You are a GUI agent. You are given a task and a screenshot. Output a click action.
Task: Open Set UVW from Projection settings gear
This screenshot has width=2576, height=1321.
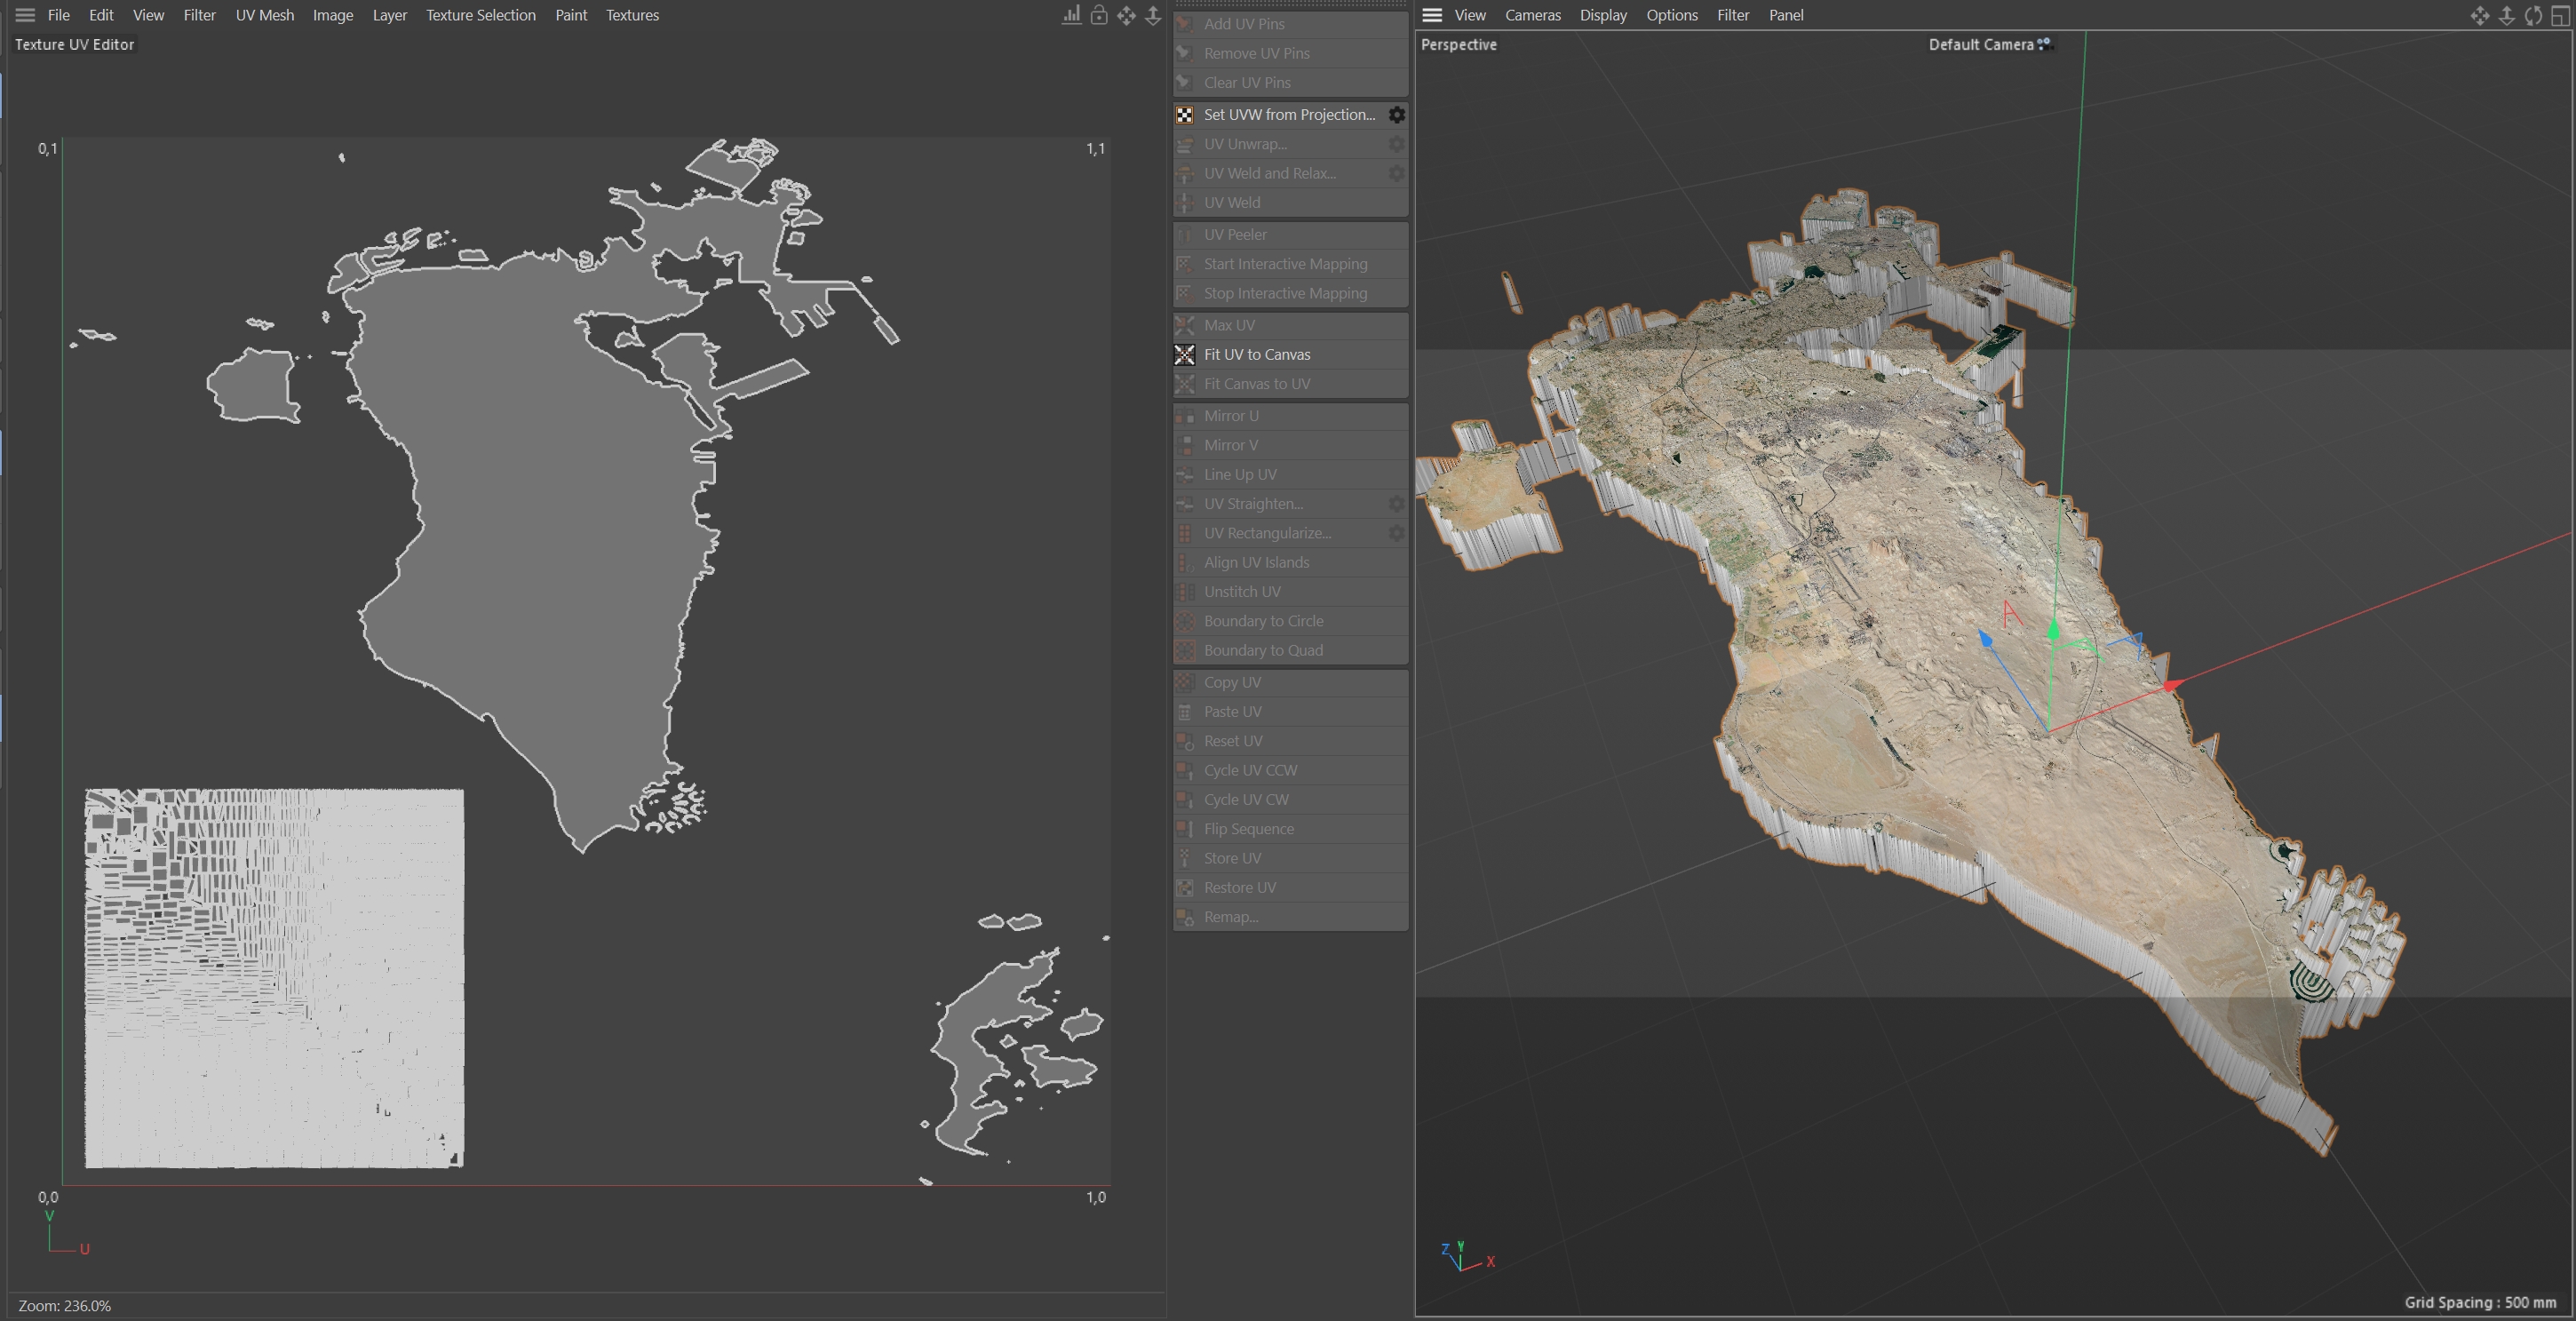click(x=1396, y=115)
